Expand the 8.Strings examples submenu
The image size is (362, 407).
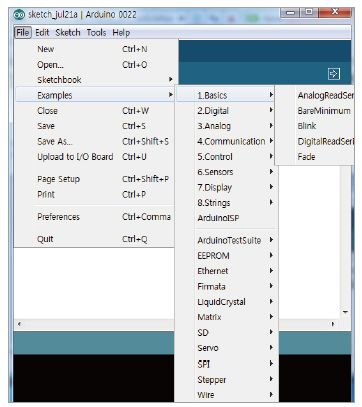(x=225, y=203)
